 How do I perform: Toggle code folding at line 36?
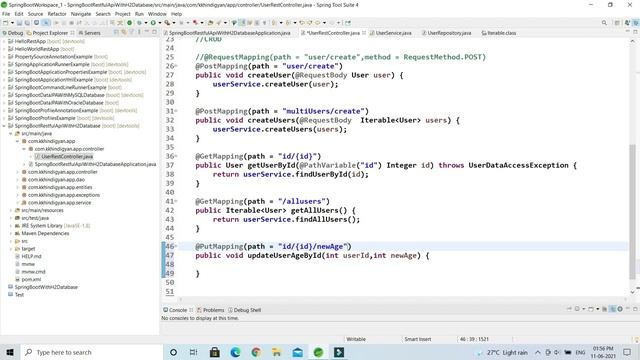point(176,156)
